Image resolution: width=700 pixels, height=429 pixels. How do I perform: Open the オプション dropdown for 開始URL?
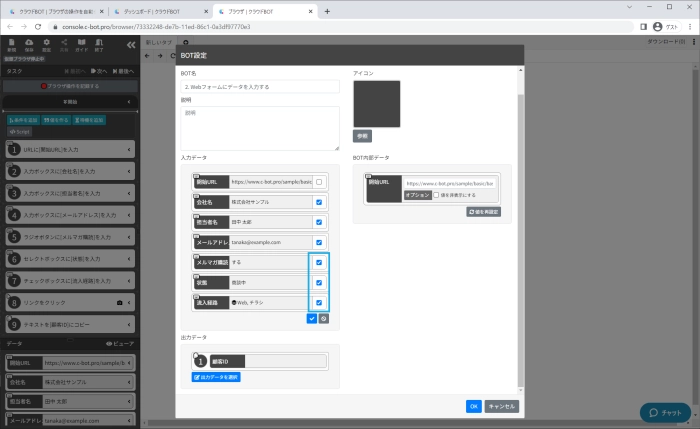click(x=417, y=195)
